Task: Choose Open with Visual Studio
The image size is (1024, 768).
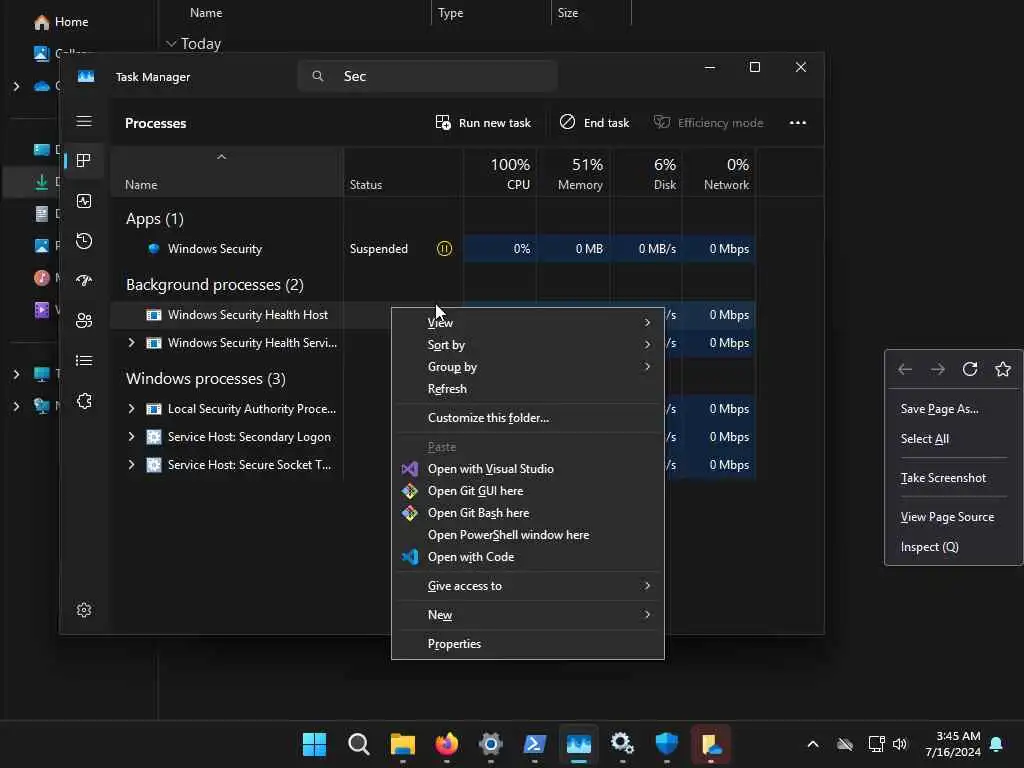Action: tap(527, 469)
